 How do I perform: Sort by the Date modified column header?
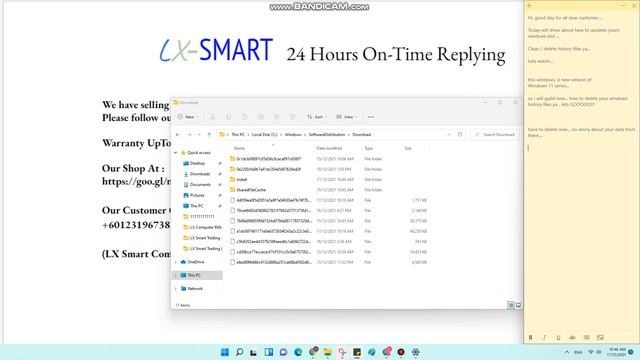coord(329,148)
